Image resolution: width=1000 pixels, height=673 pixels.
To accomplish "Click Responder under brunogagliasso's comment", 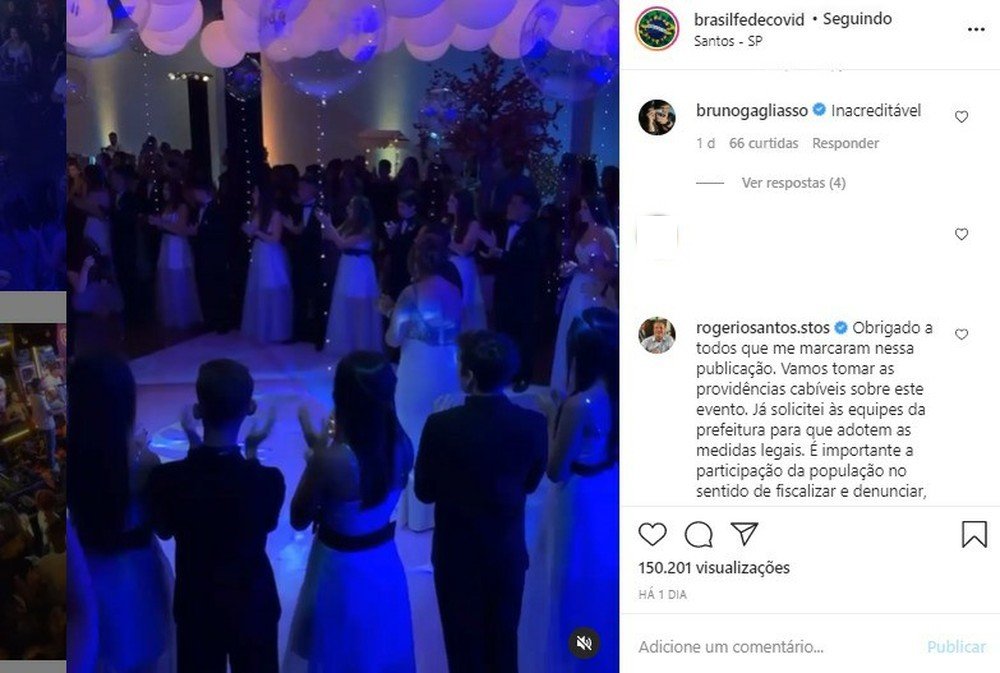I will pyautogui.click(x=845, y=144).
